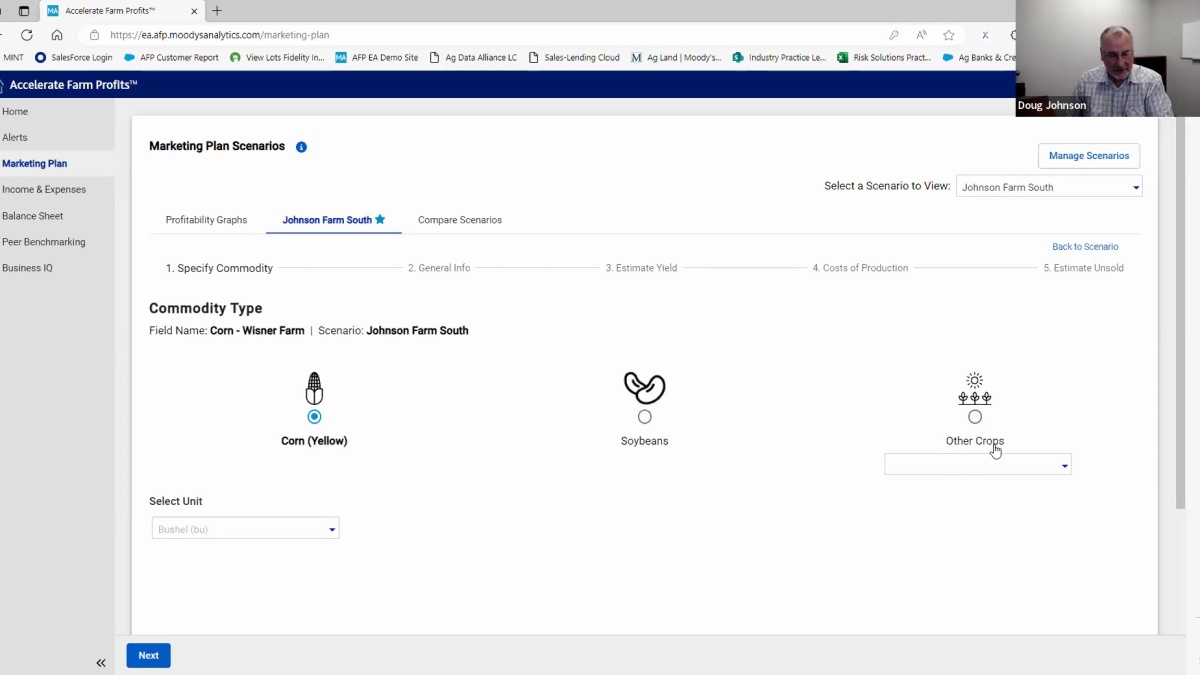Open the Risk Solutions Practice bookmark

tap(884, 57)
